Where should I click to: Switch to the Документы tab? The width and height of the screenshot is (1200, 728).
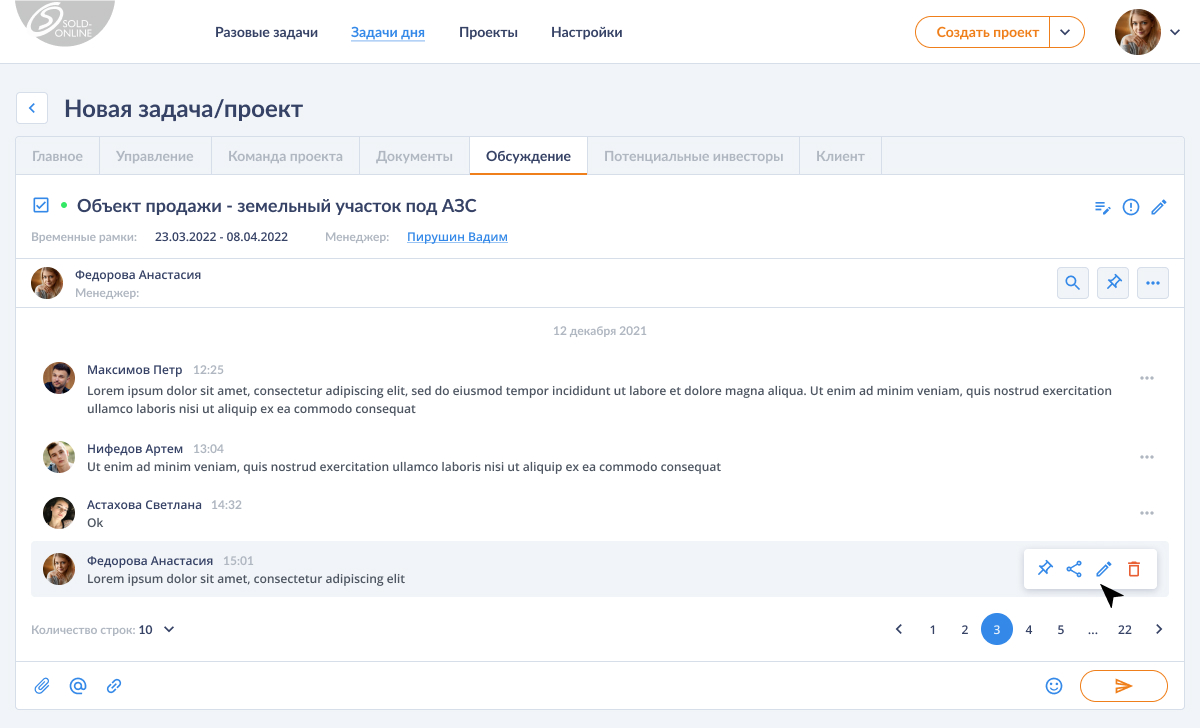pos(414,156)
